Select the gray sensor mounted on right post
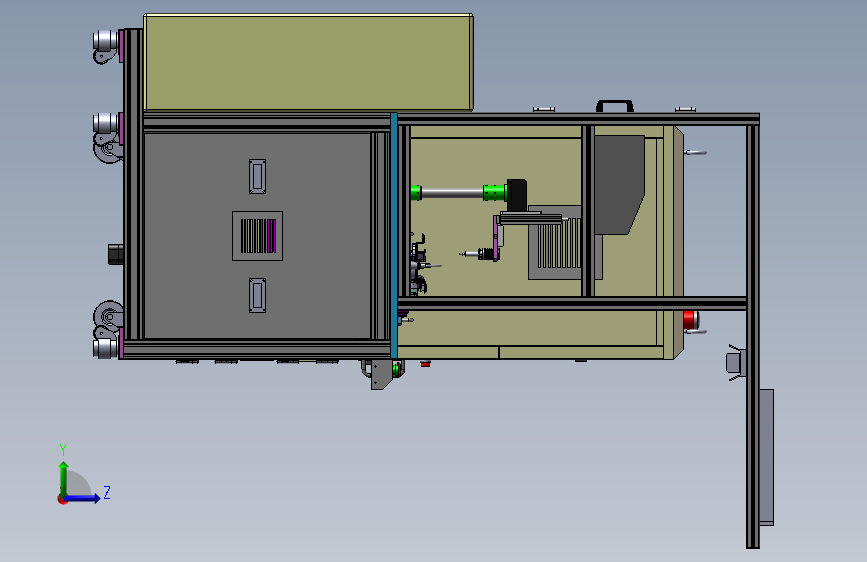The image size is (867, 562). [x=735, y=363]
